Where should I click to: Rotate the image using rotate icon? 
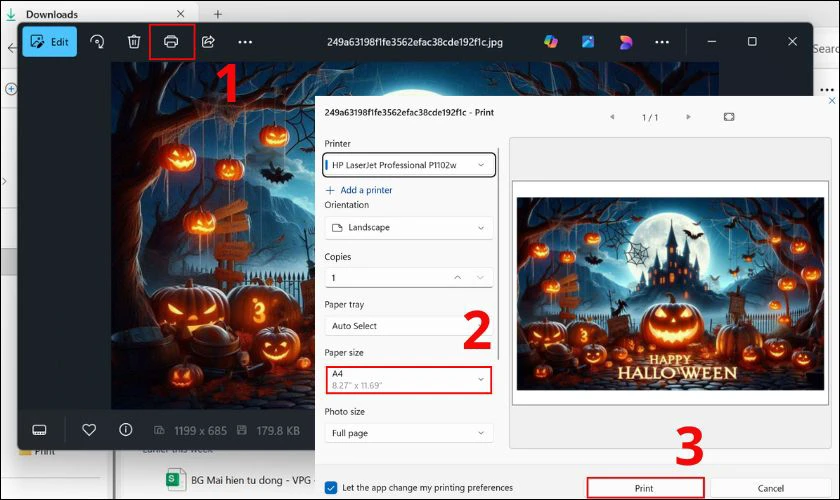coord(97,42)
